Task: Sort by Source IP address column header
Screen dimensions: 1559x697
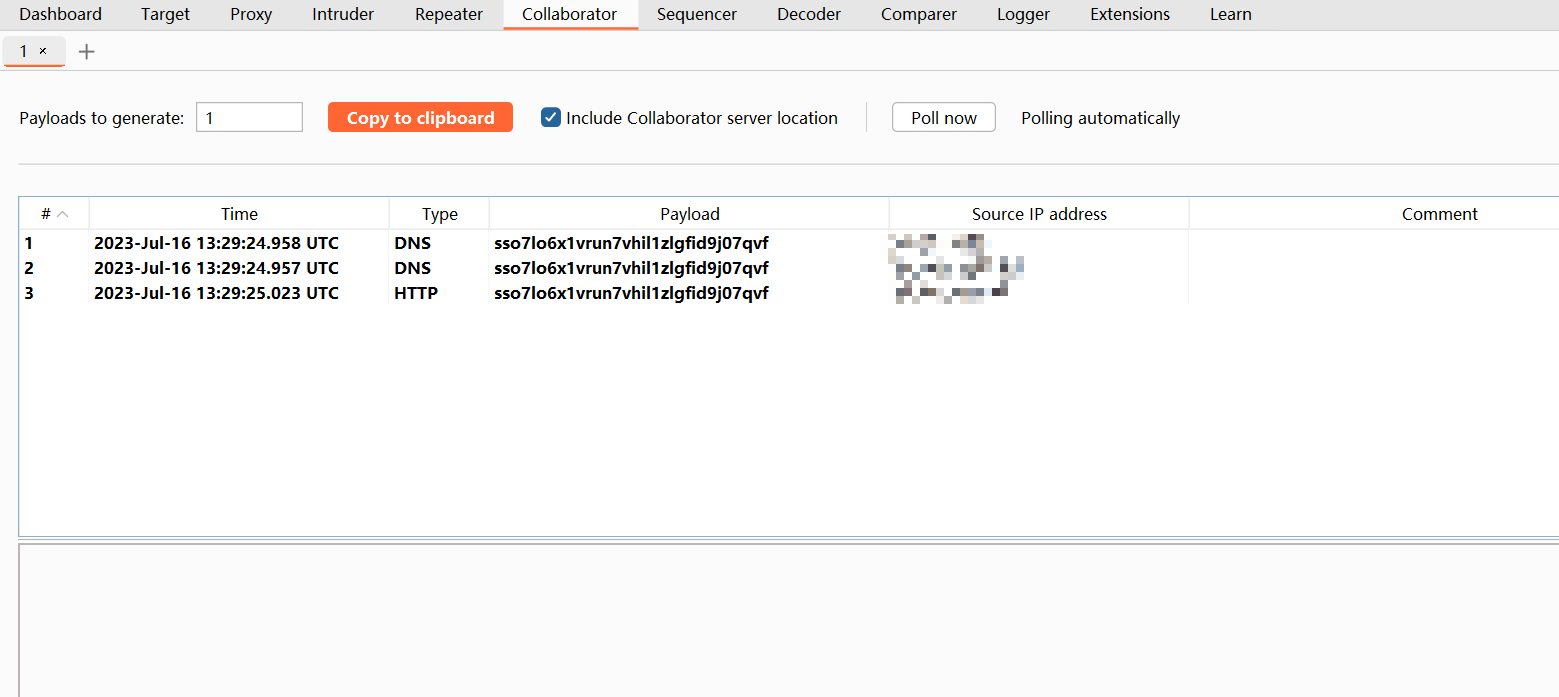Action: (x=1039, y=213)
